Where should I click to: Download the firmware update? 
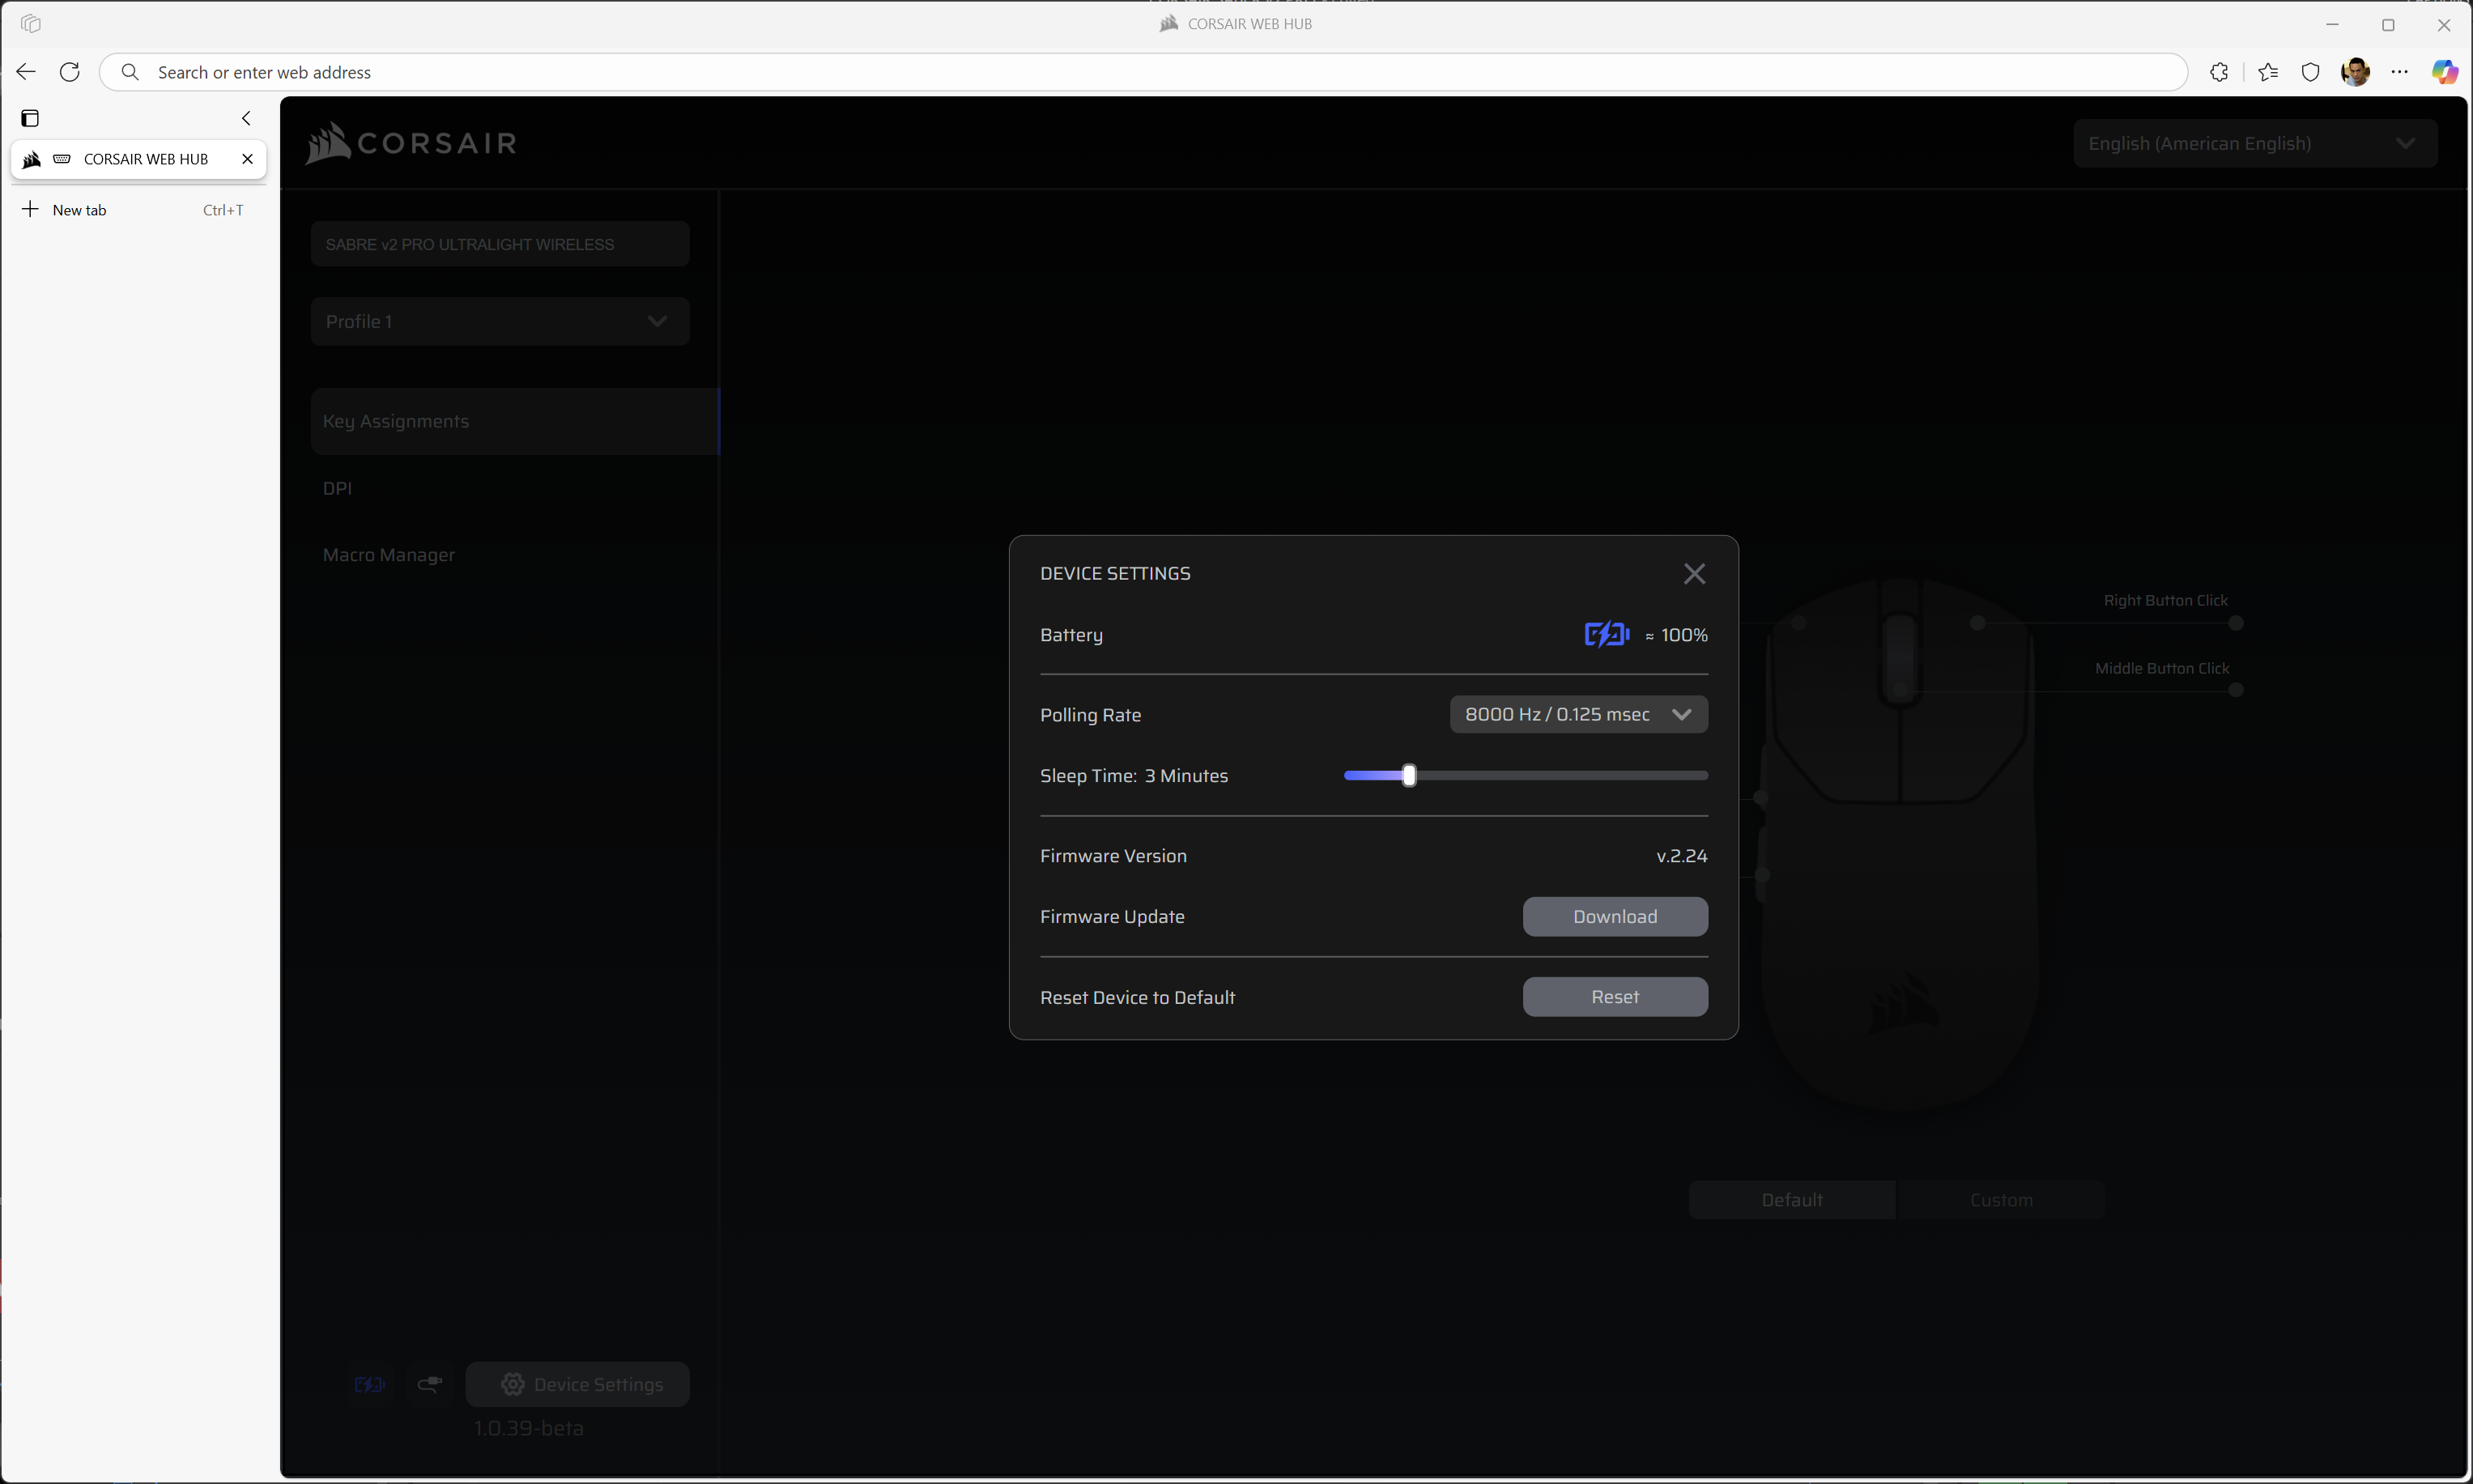pyautogui.click(x=1614, y=916)
